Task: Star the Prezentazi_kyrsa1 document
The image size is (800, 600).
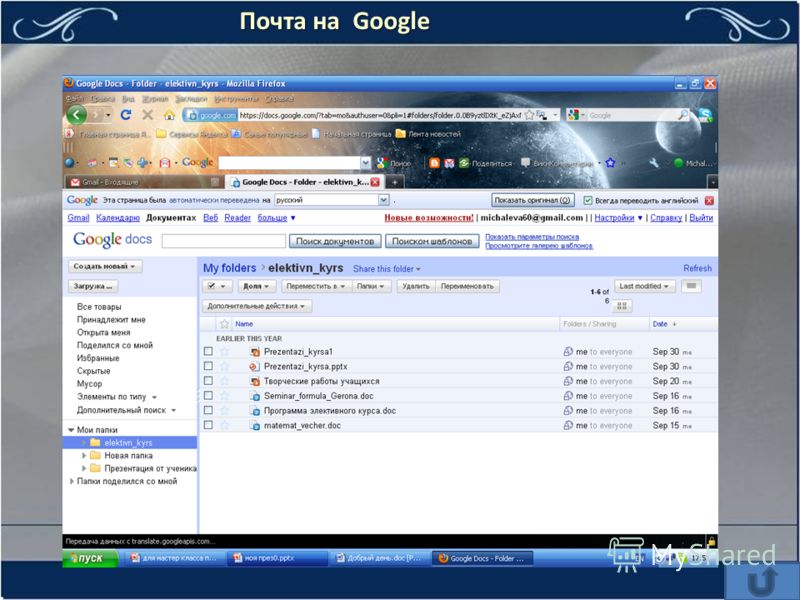Action: pyautogui.click(x=224, y=352)
